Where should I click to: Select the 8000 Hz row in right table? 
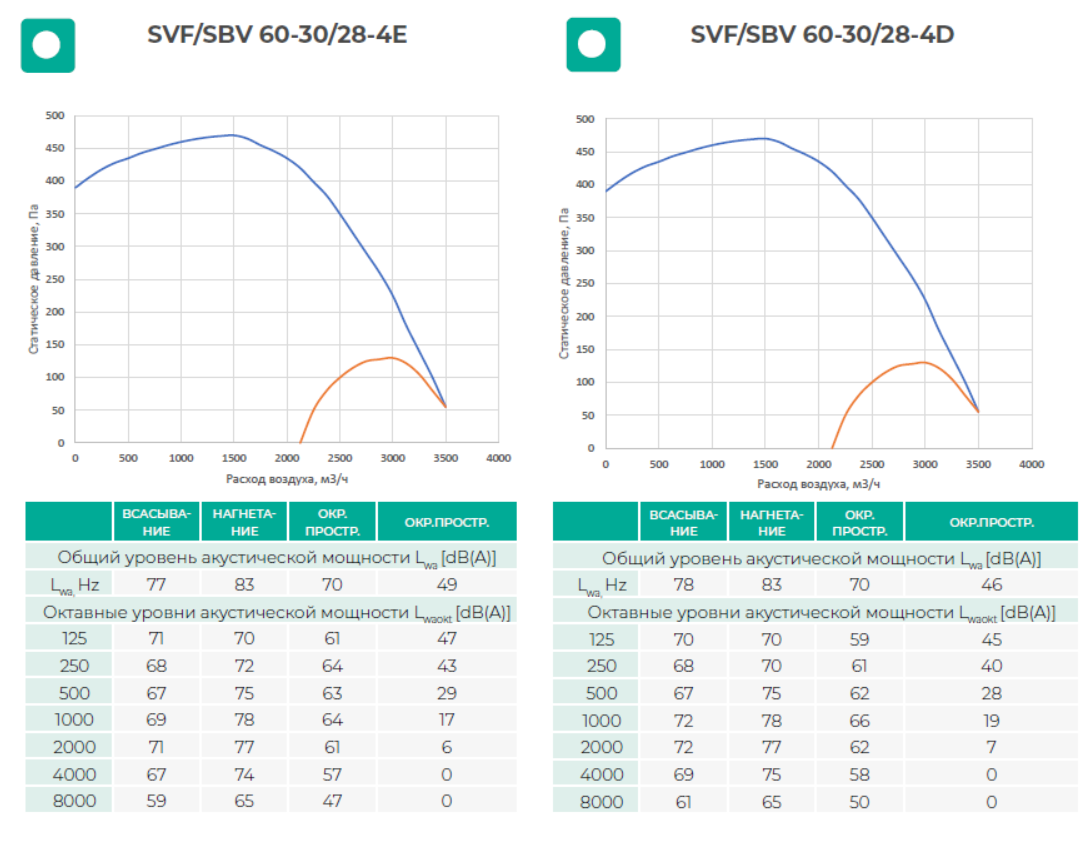pyautogui.click(x=600, y=801)
